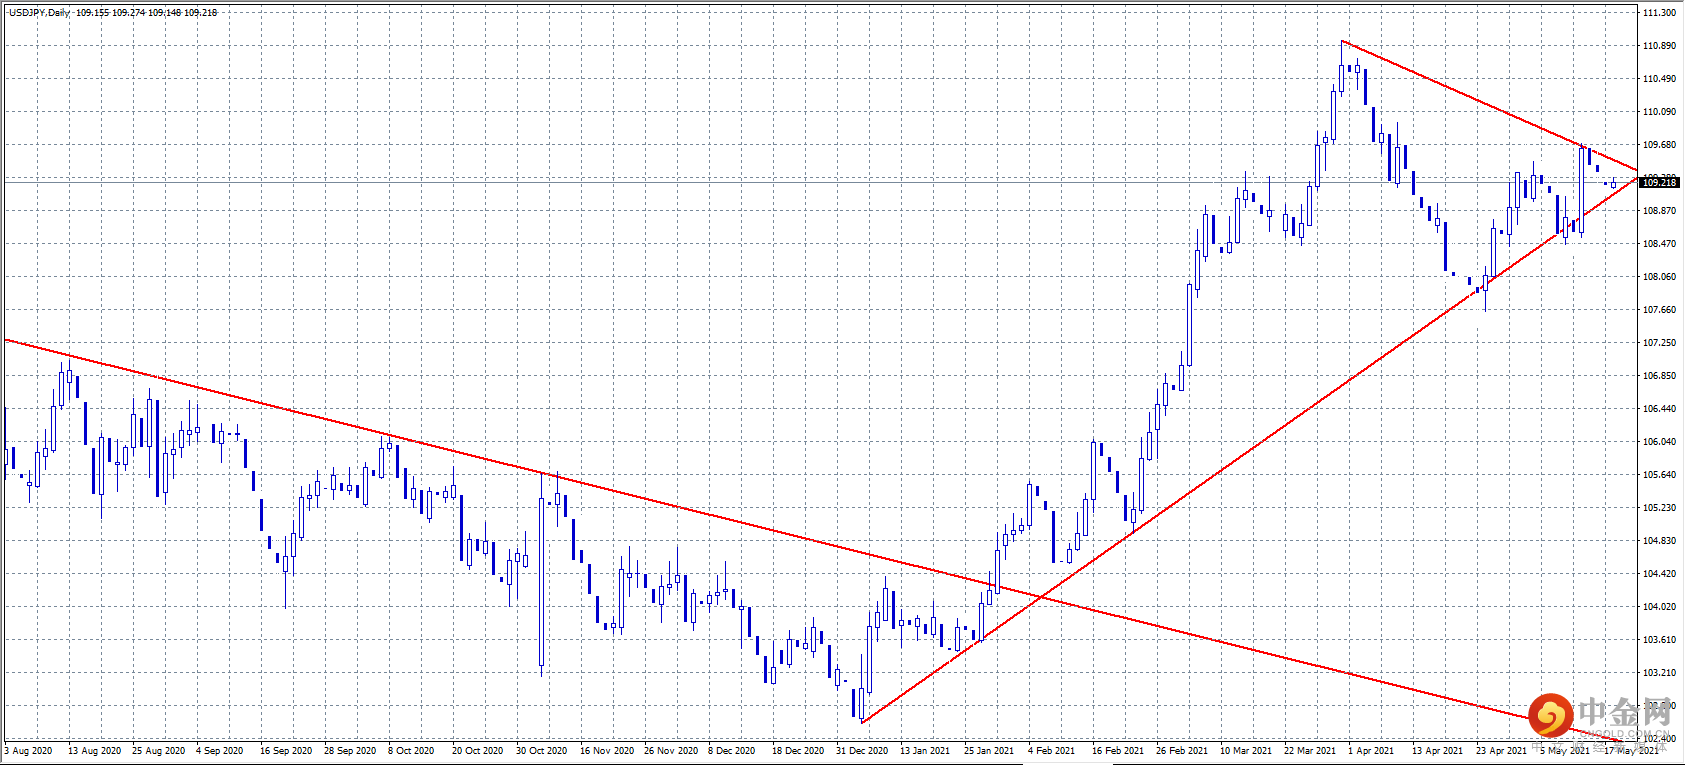This screenshot has height=765, width=1685.
Task: Click the 104.830 price axis label
Action: (x=1660, y=541)
